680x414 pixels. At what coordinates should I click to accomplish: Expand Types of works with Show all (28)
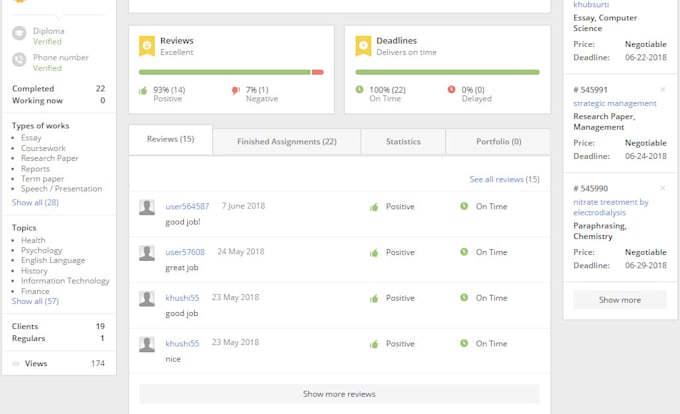point(35,202)
